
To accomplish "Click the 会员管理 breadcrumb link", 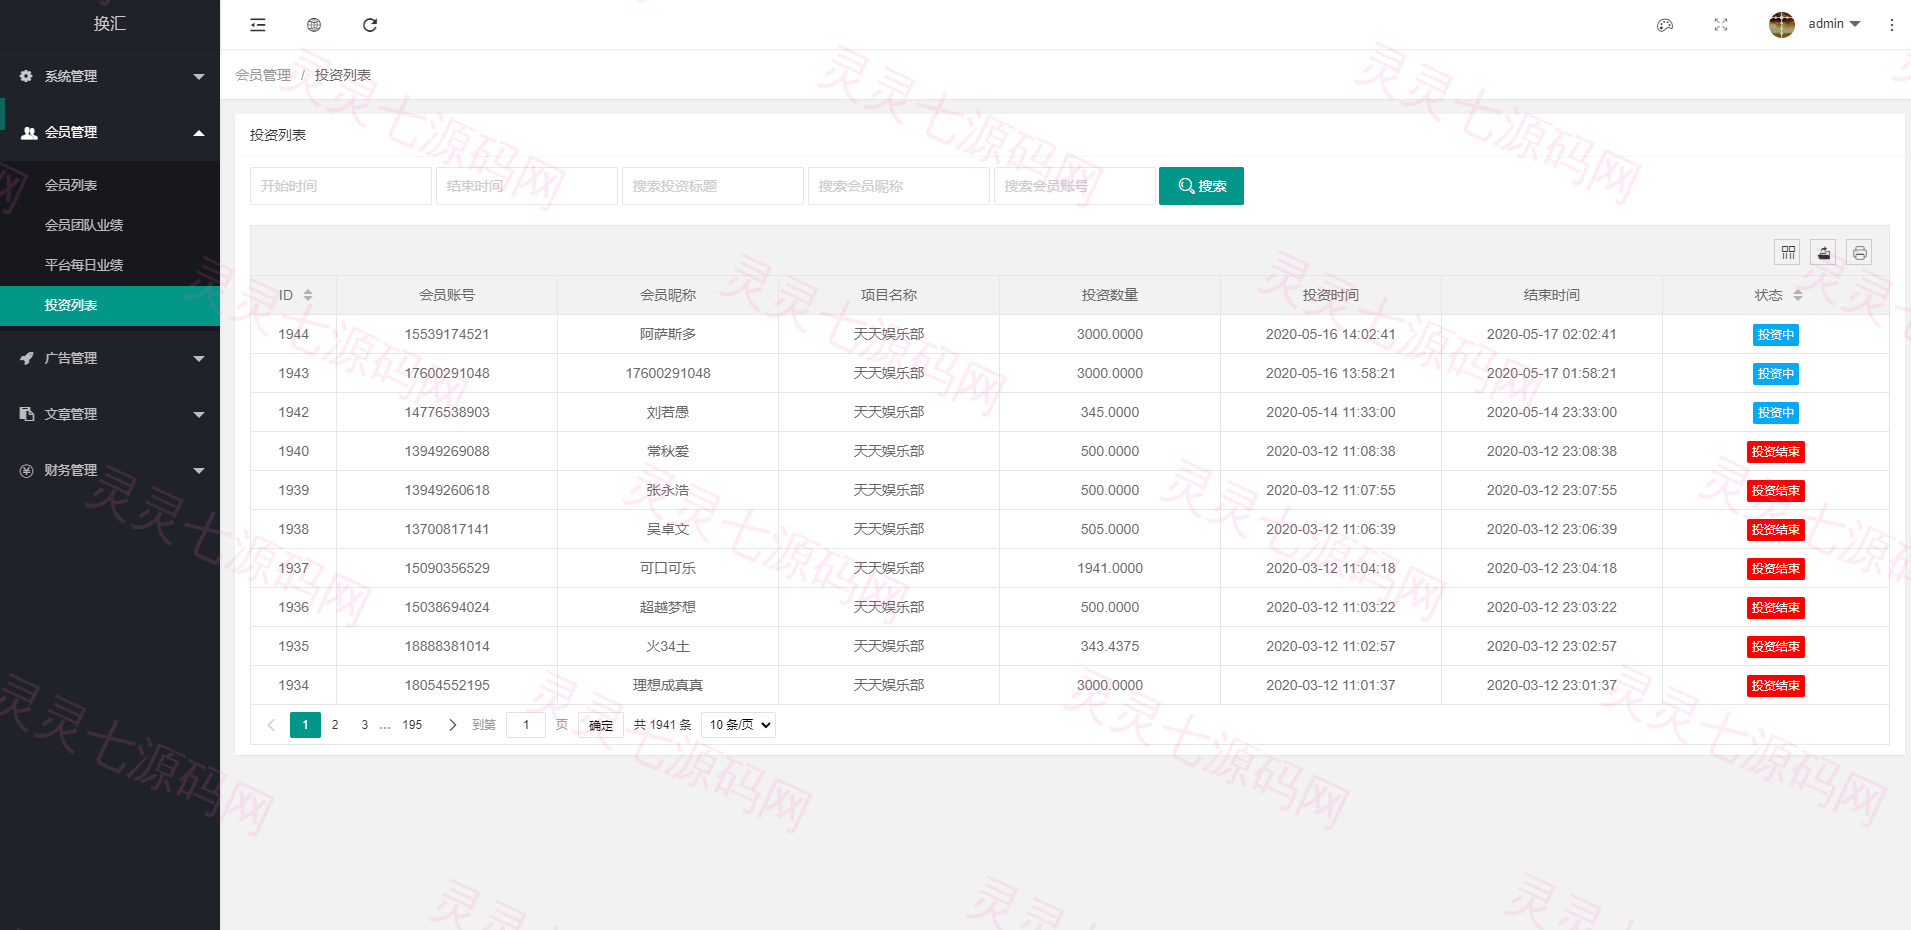I will pos(263,75).
